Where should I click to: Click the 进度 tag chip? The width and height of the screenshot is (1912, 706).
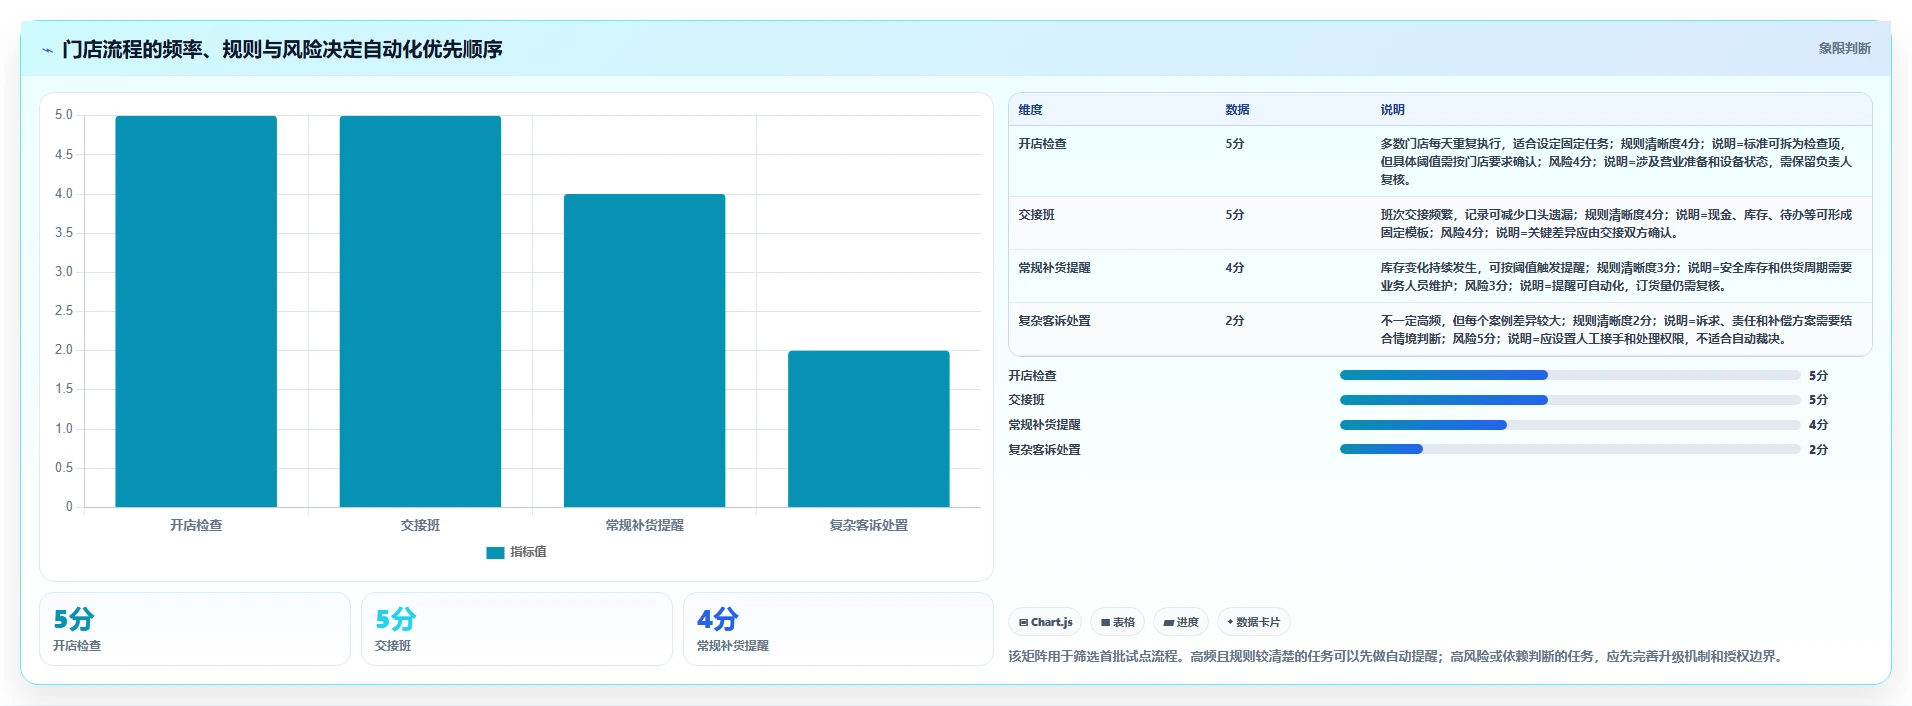1181,622
